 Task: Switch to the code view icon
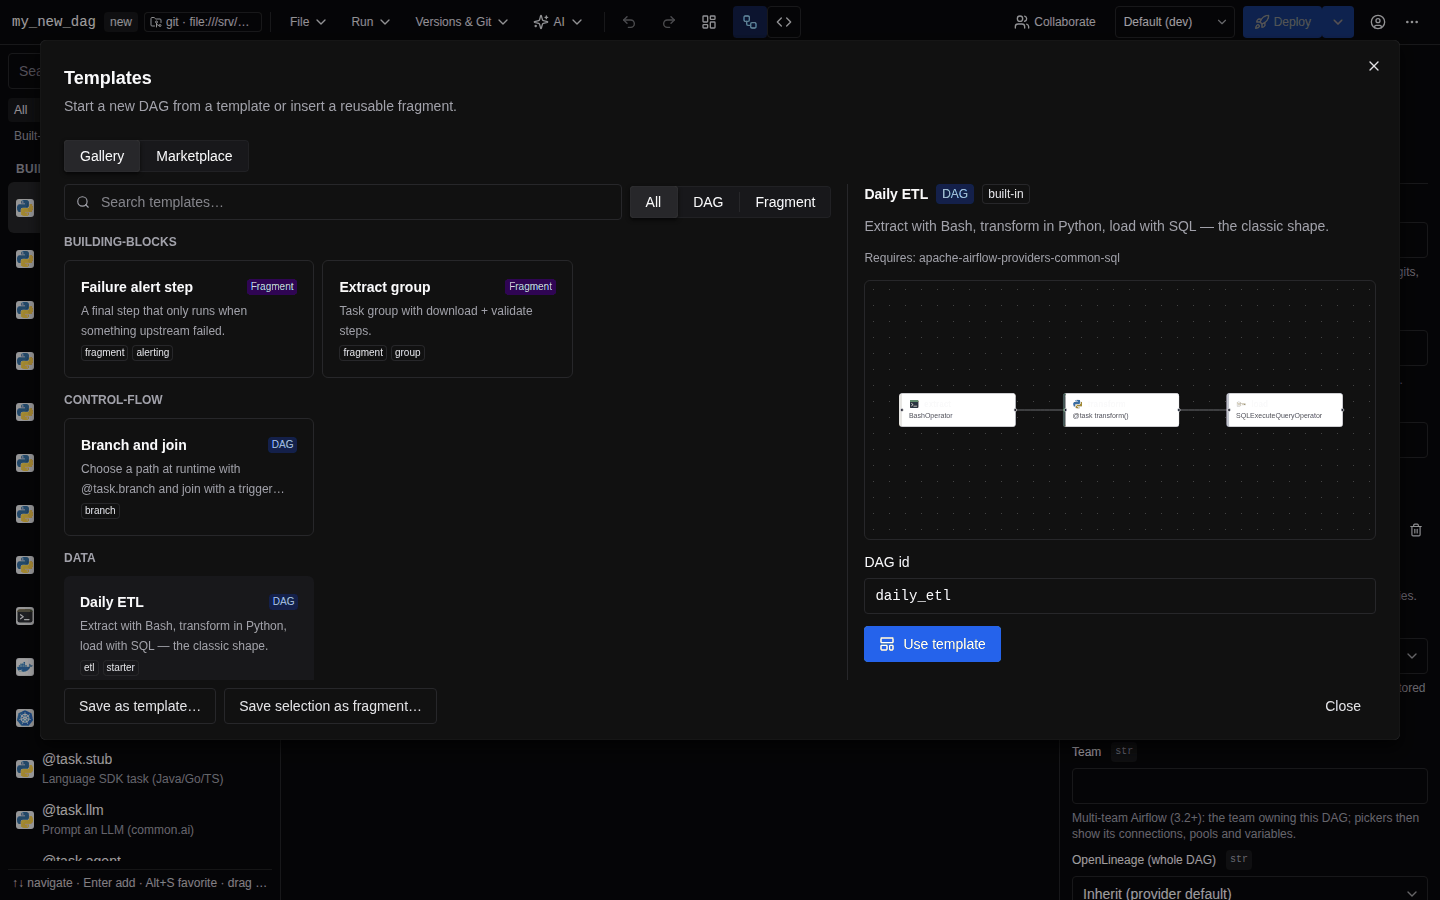pos(784,22)
